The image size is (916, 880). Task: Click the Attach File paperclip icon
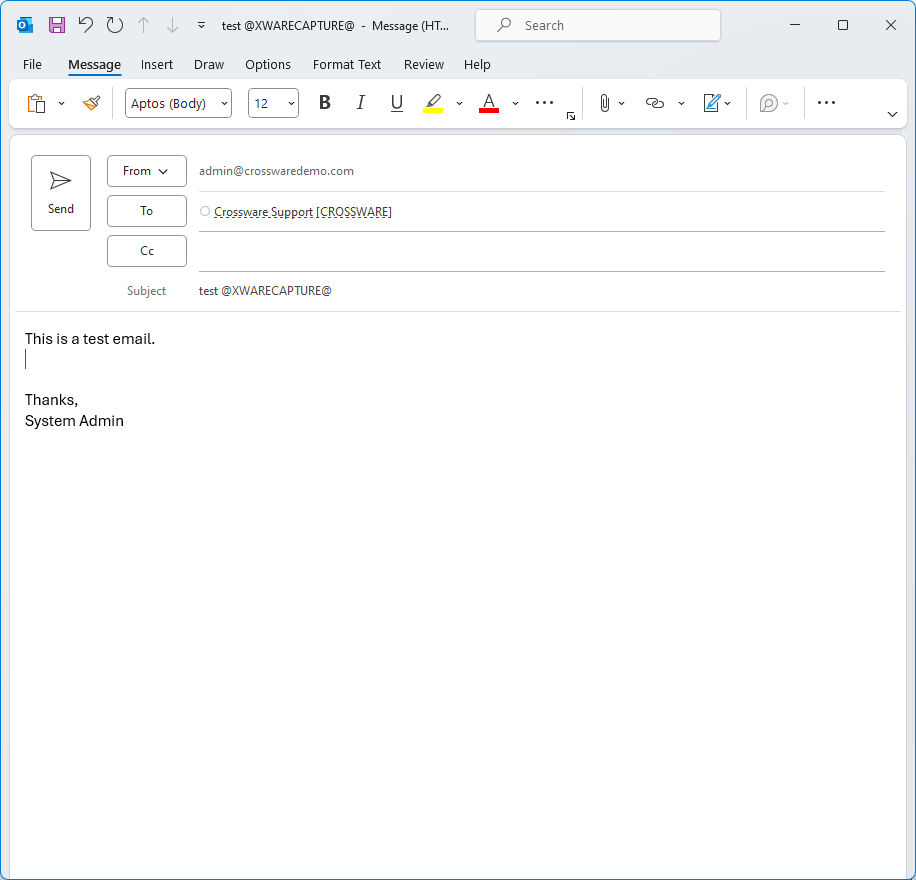coord(604,103)
